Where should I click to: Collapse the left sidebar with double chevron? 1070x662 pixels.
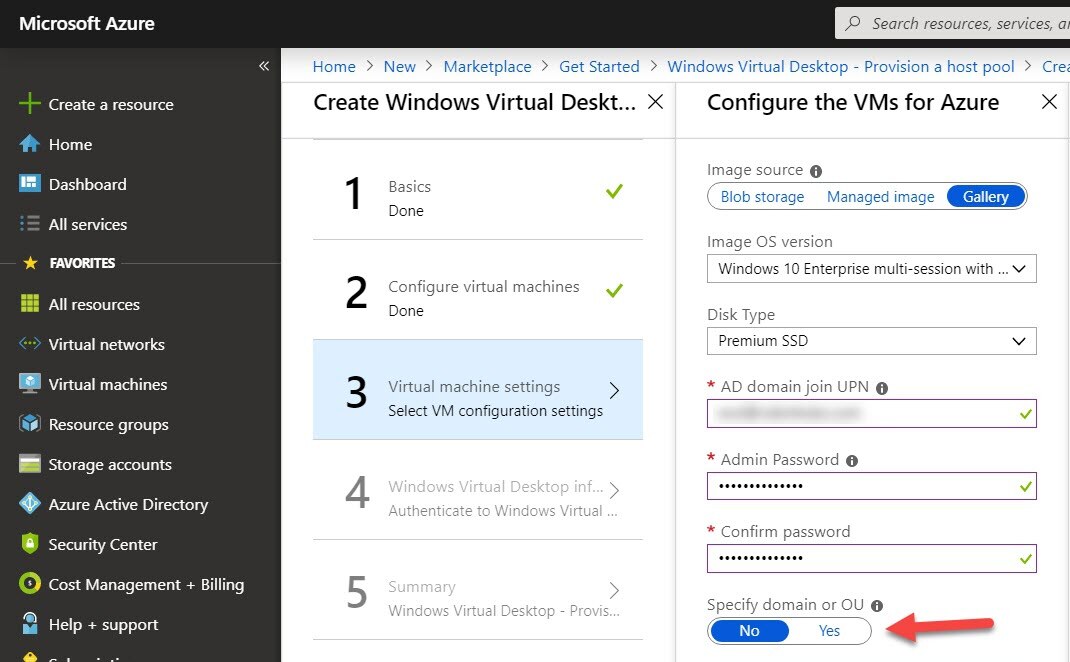pos(264,66)
